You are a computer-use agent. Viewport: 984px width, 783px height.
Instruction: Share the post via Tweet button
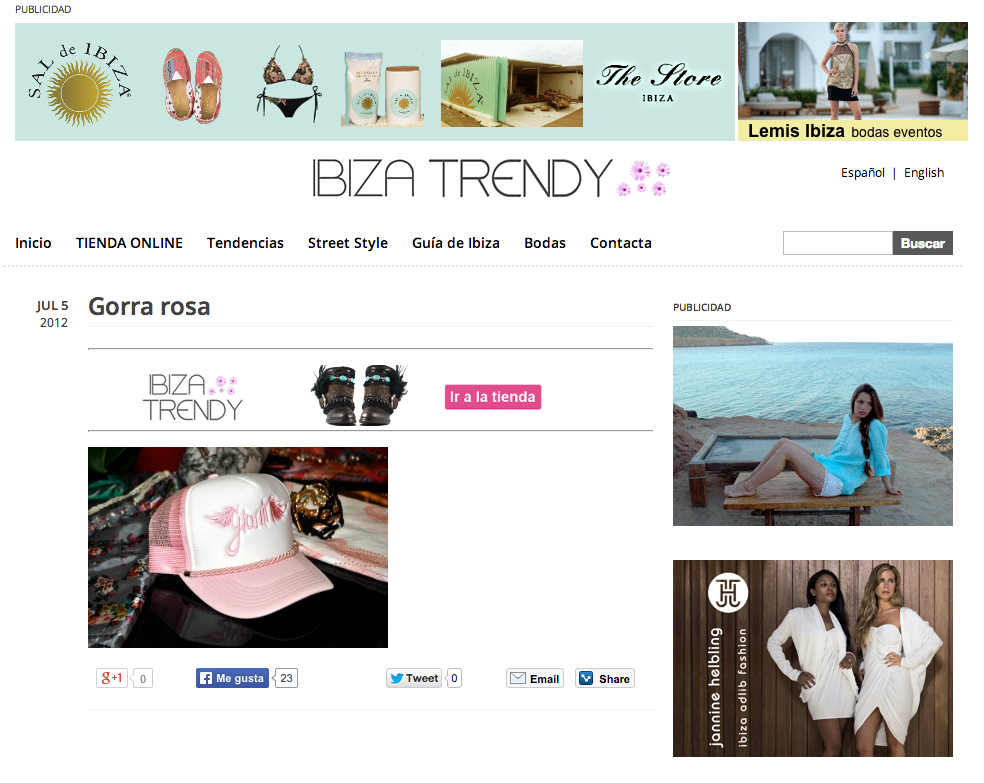pos(414,678)
